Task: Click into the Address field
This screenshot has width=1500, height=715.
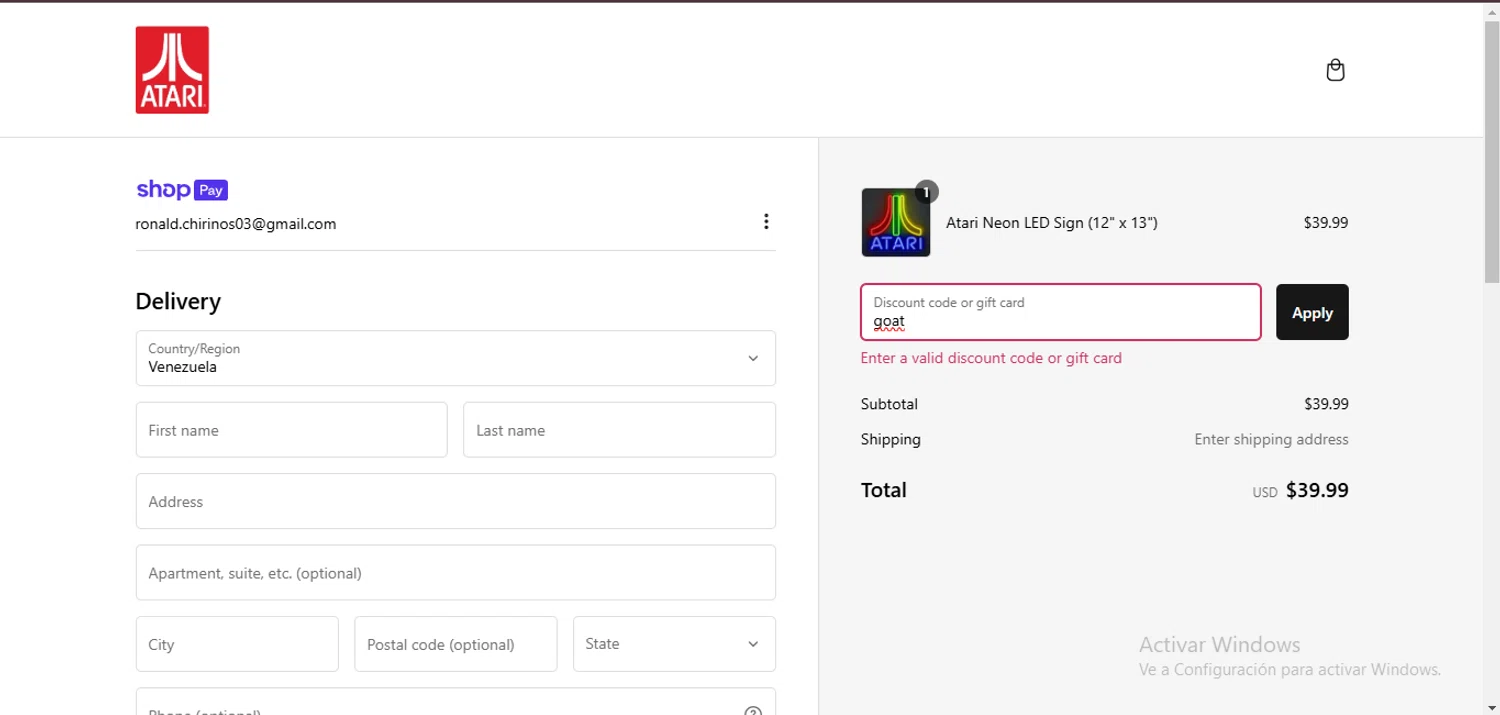Action: pos(456,501)
